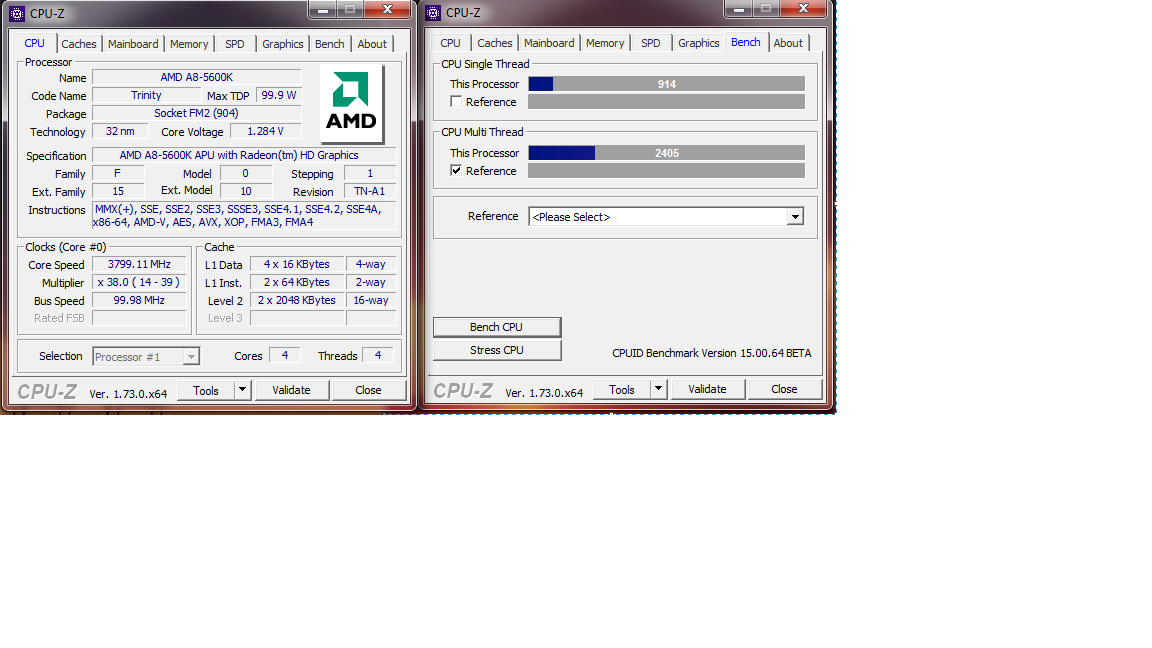
Task: Click the Single Thread 914 score bar
Action: (666, 84)
